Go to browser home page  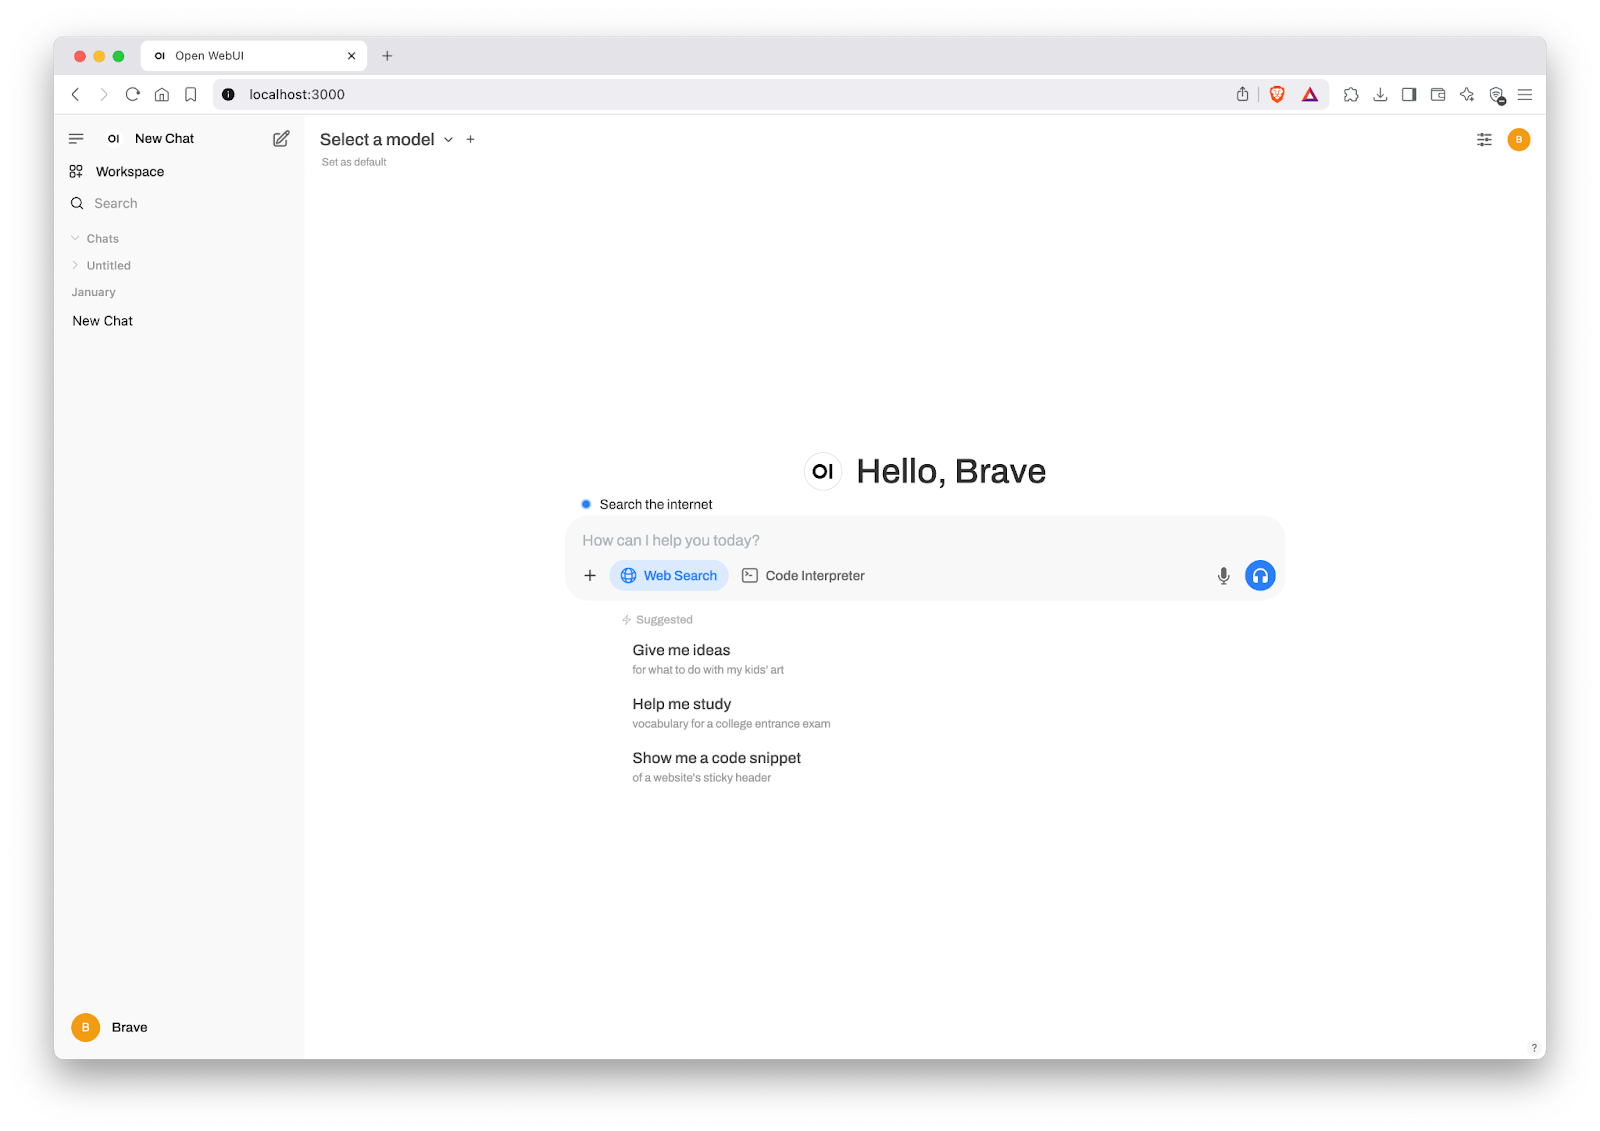click(x=161, y=94)
